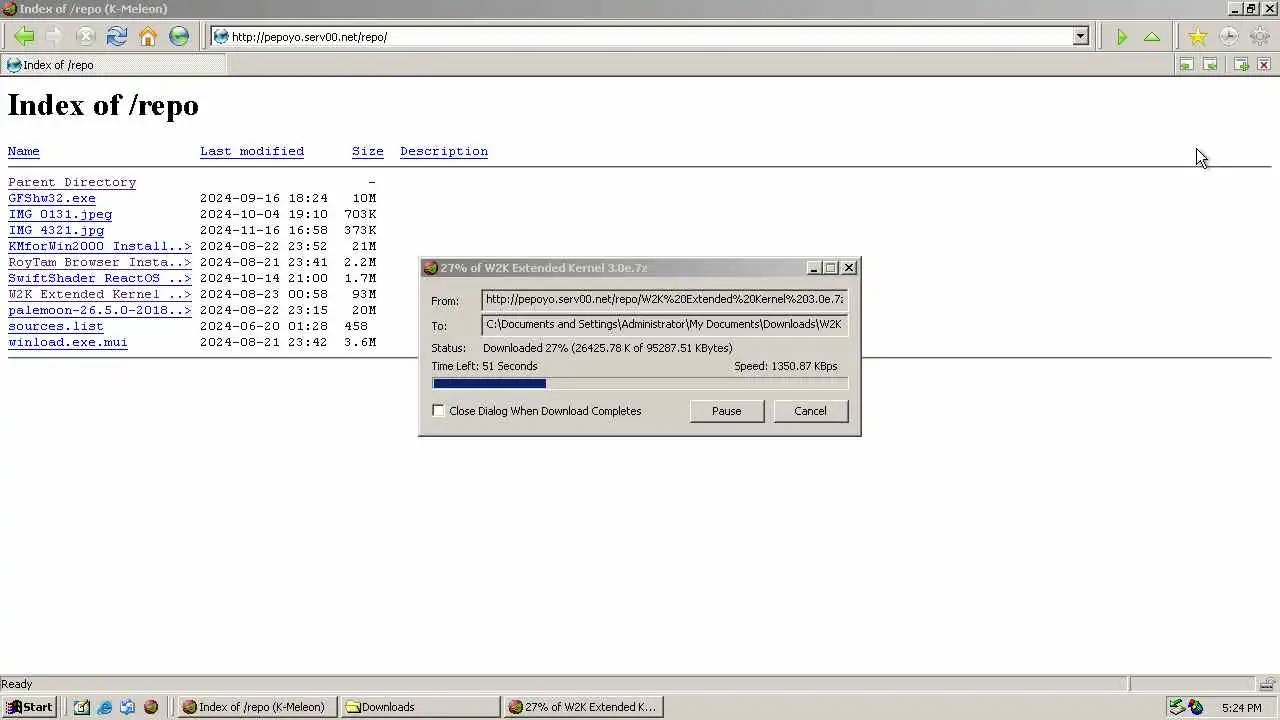Click the K-Meleon title bar icon
This screenshot has width=1280, height=720.
[x=9, y=9]
